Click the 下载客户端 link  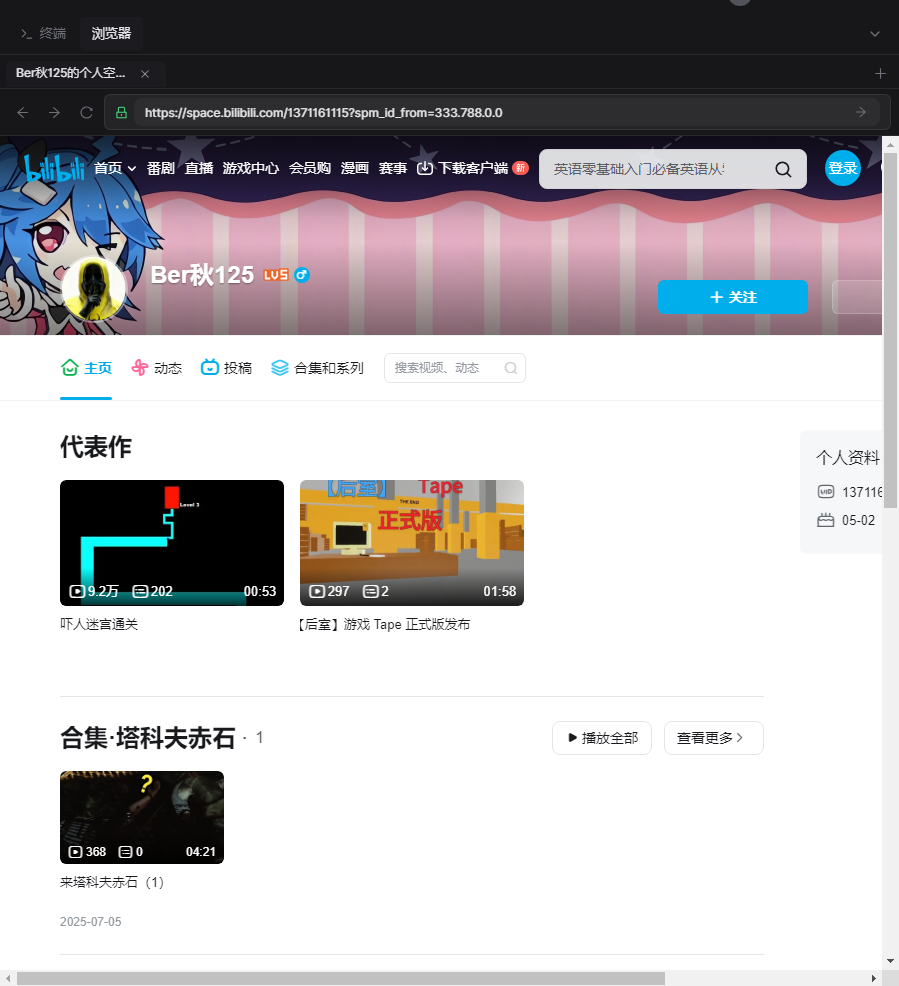[x=473, y=168]
